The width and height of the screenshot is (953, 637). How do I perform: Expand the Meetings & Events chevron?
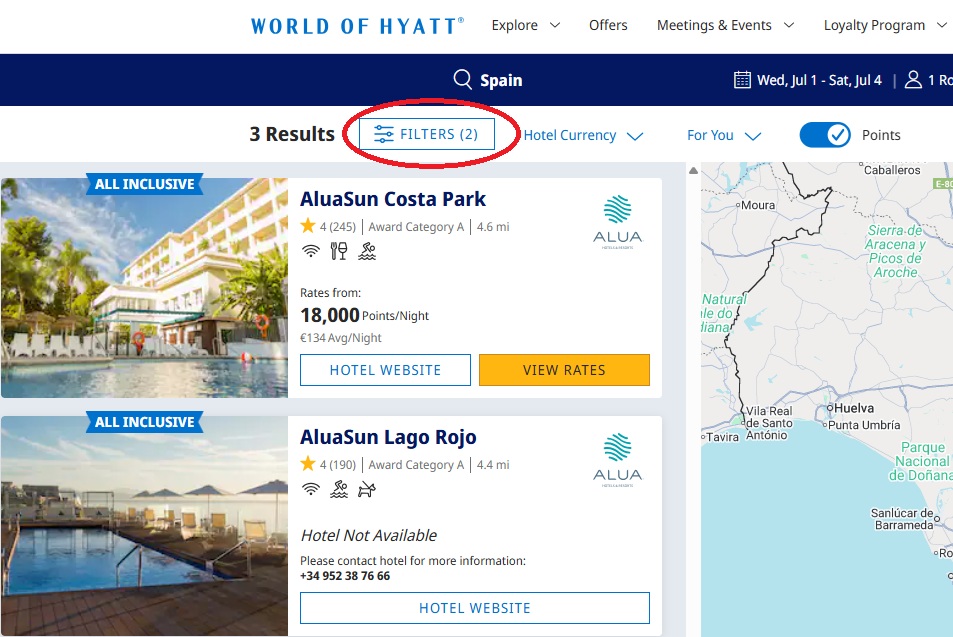click(x=789, y=26)
